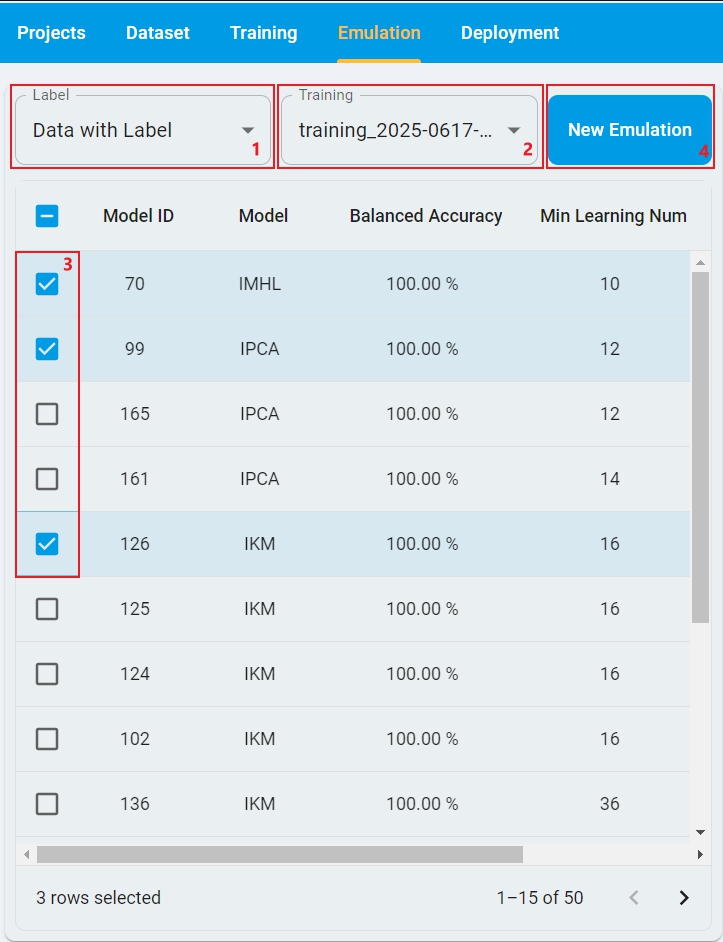Expand the Training selection dropdown
Image resolution: width=723 pixels, height=942 pixels.
pyautogui.click(x=409, y=130)
